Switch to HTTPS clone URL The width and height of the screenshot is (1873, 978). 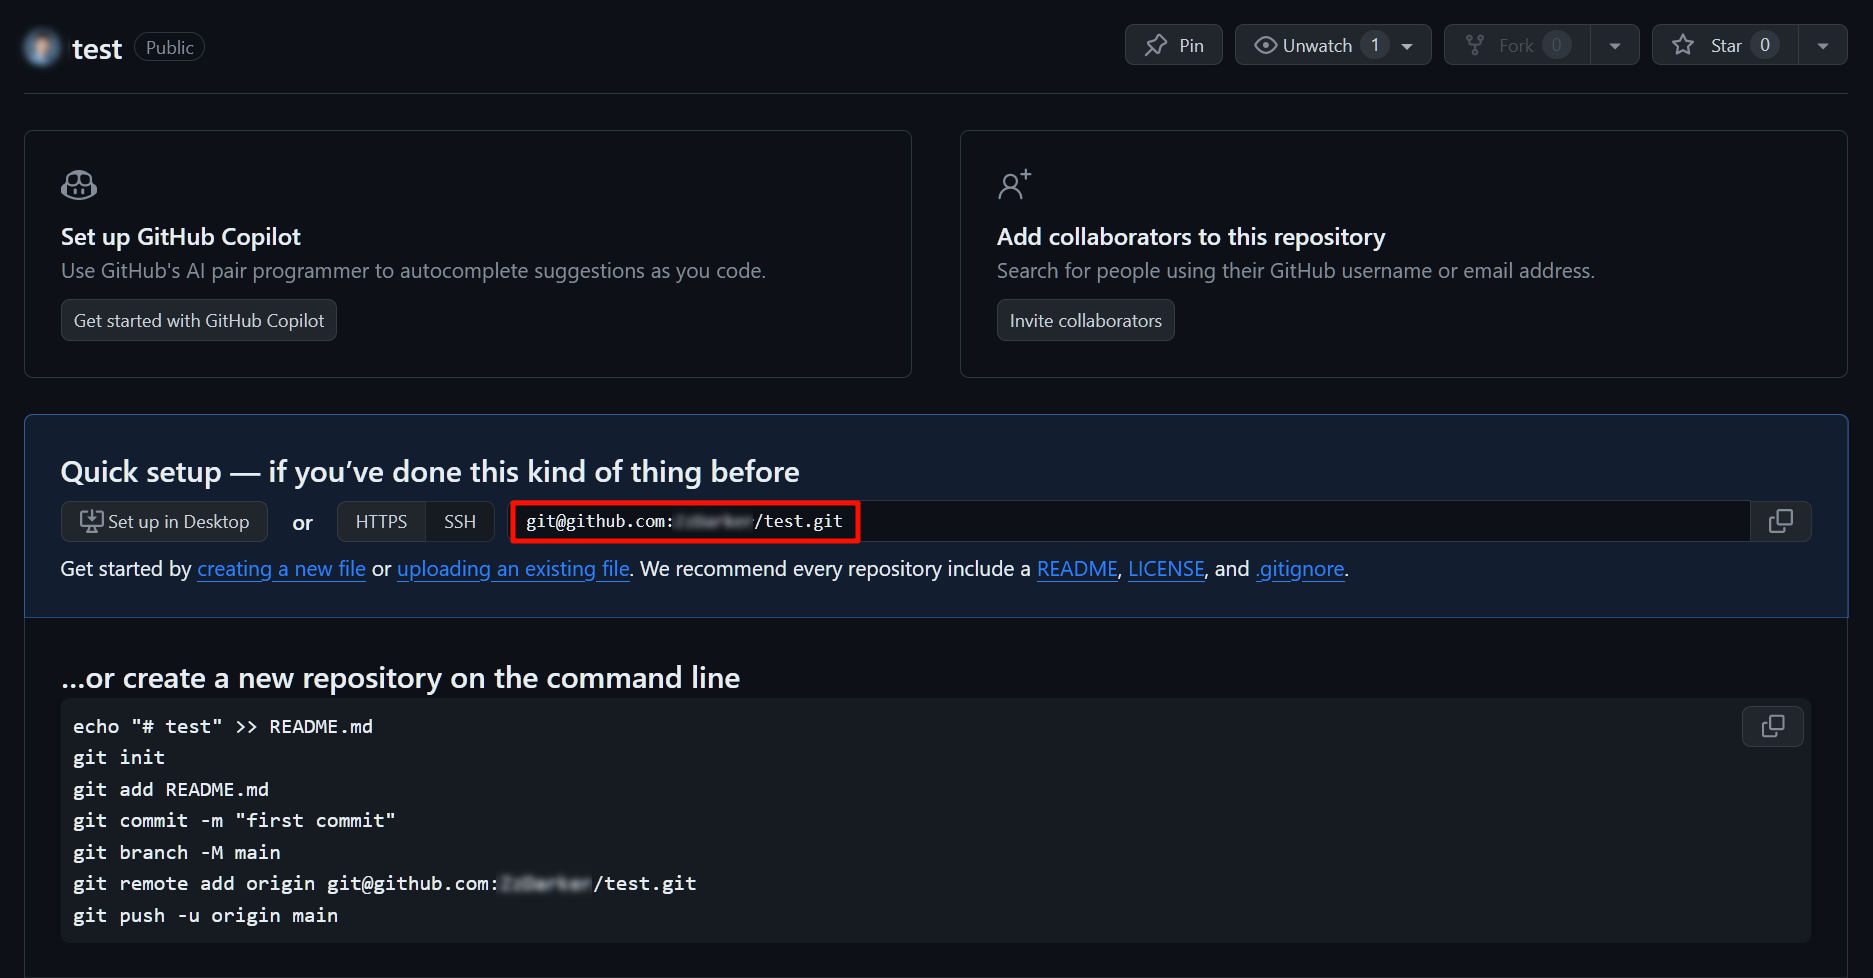381,521
